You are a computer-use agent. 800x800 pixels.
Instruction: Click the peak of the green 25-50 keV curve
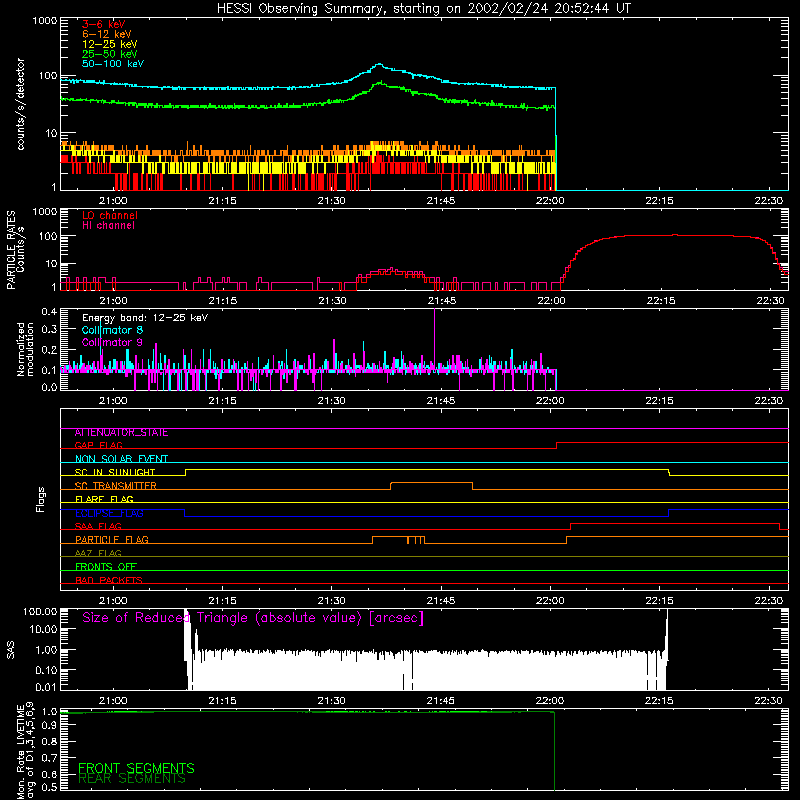point(381,82)
